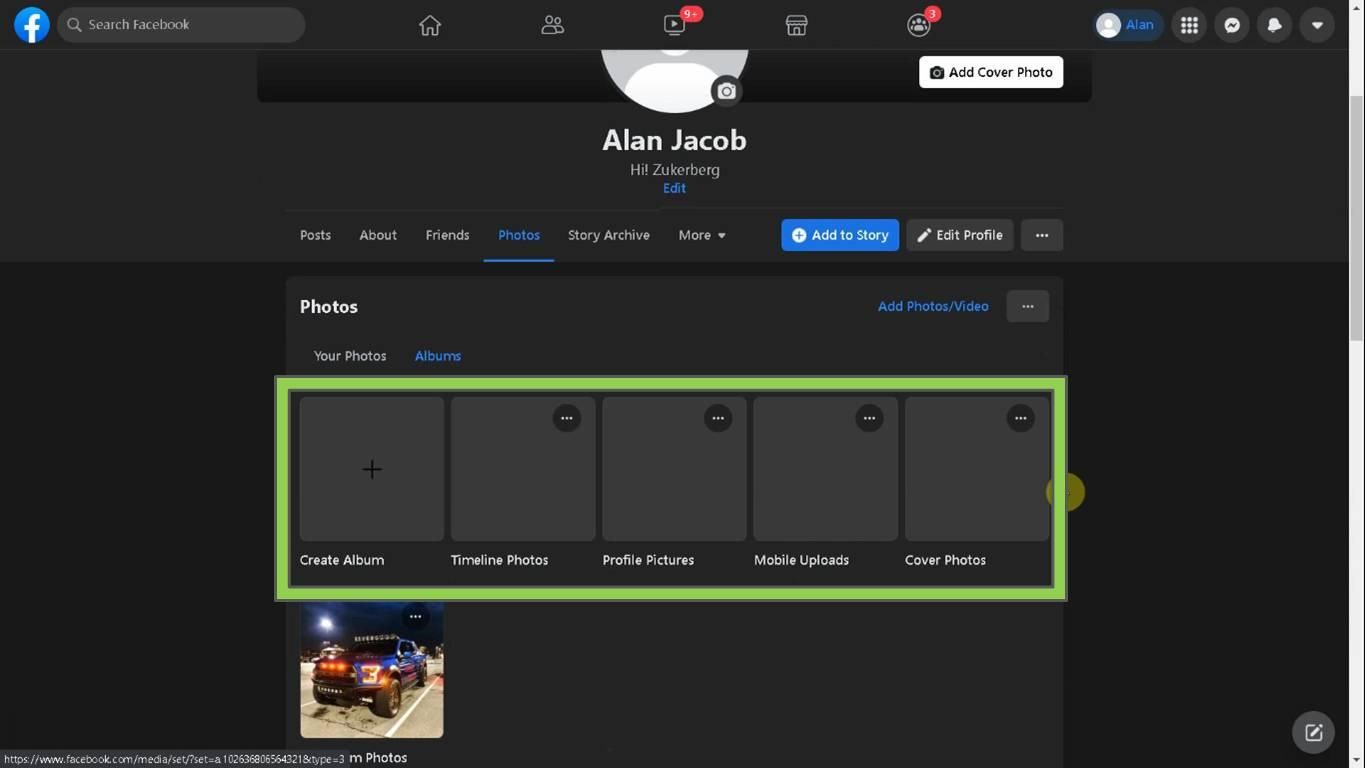The height and width of the screenshot is (768, 1365).
Task: Click Add Cover Photo button
Action: click(x=991, y=72)
